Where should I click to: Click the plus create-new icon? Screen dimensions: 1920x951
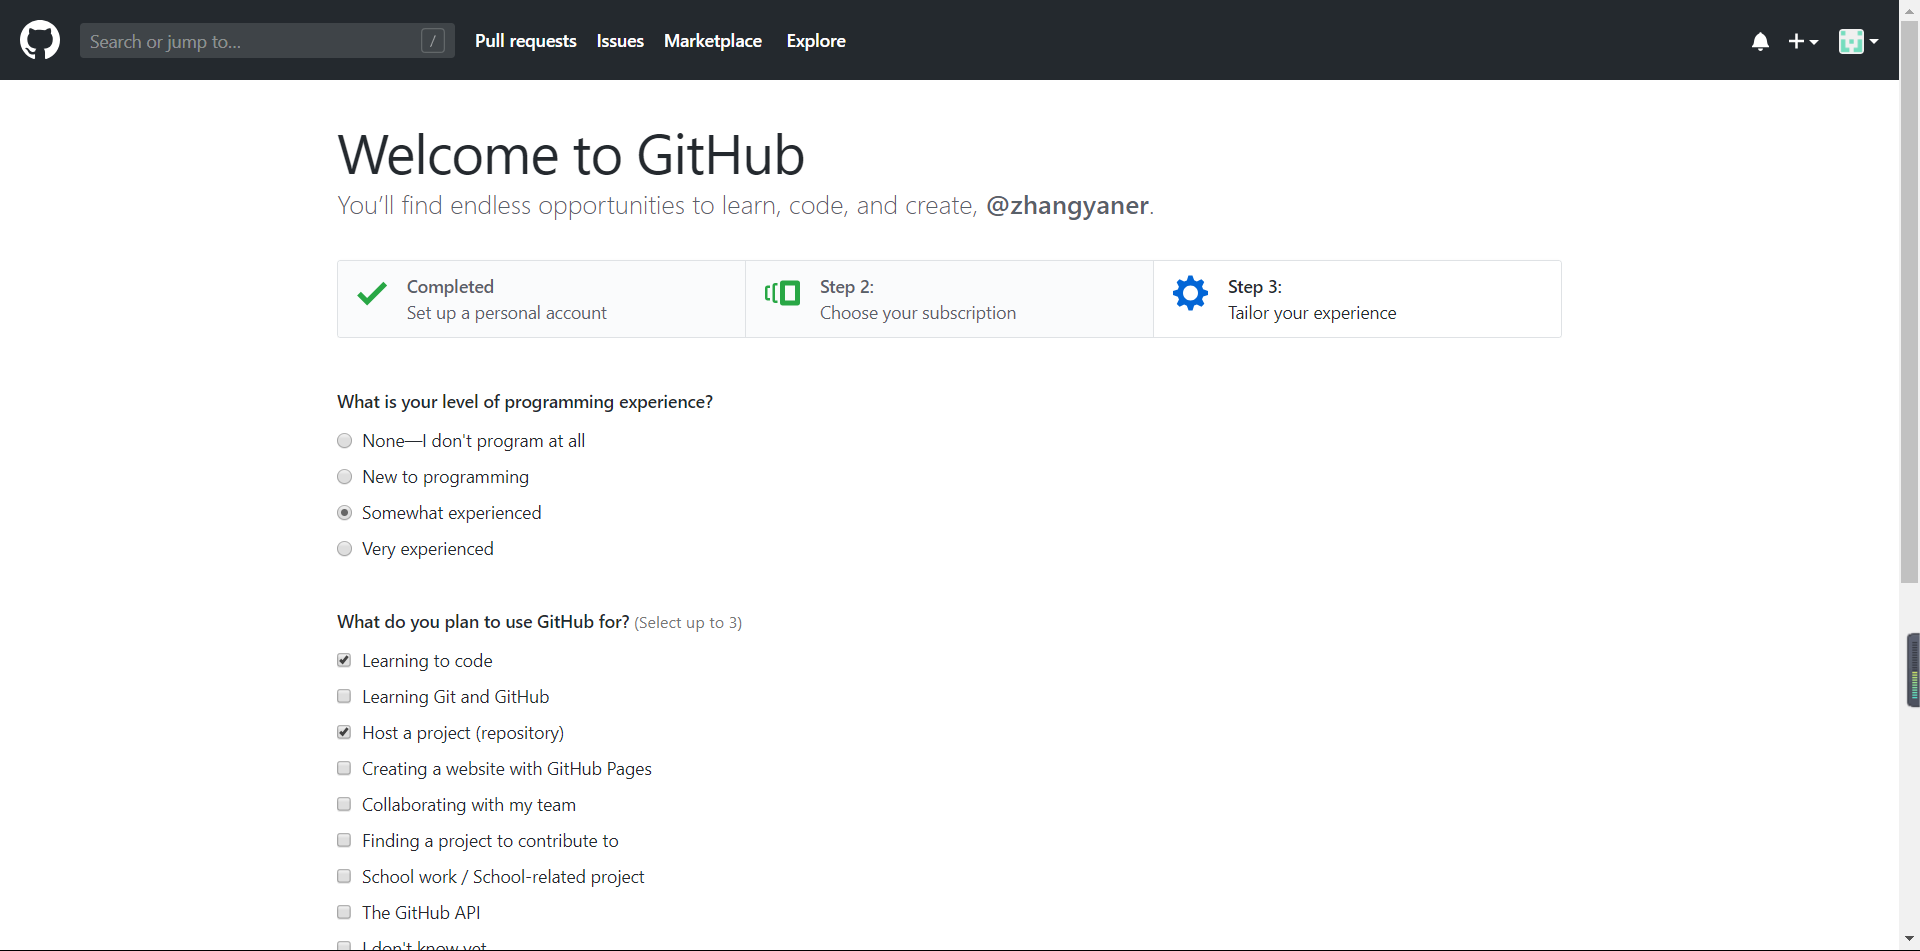tap(1797, 41)
